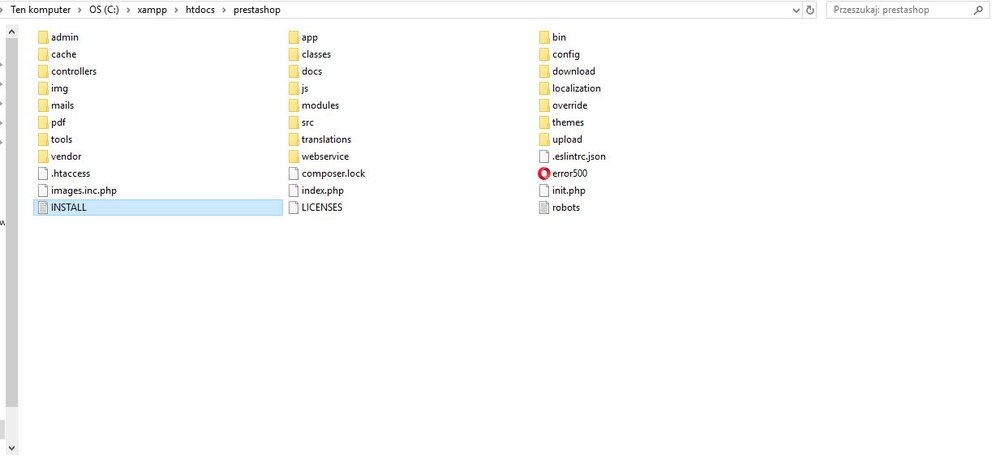
Task: Go to htdocs in breadcrumb
Action: (200, 10)
